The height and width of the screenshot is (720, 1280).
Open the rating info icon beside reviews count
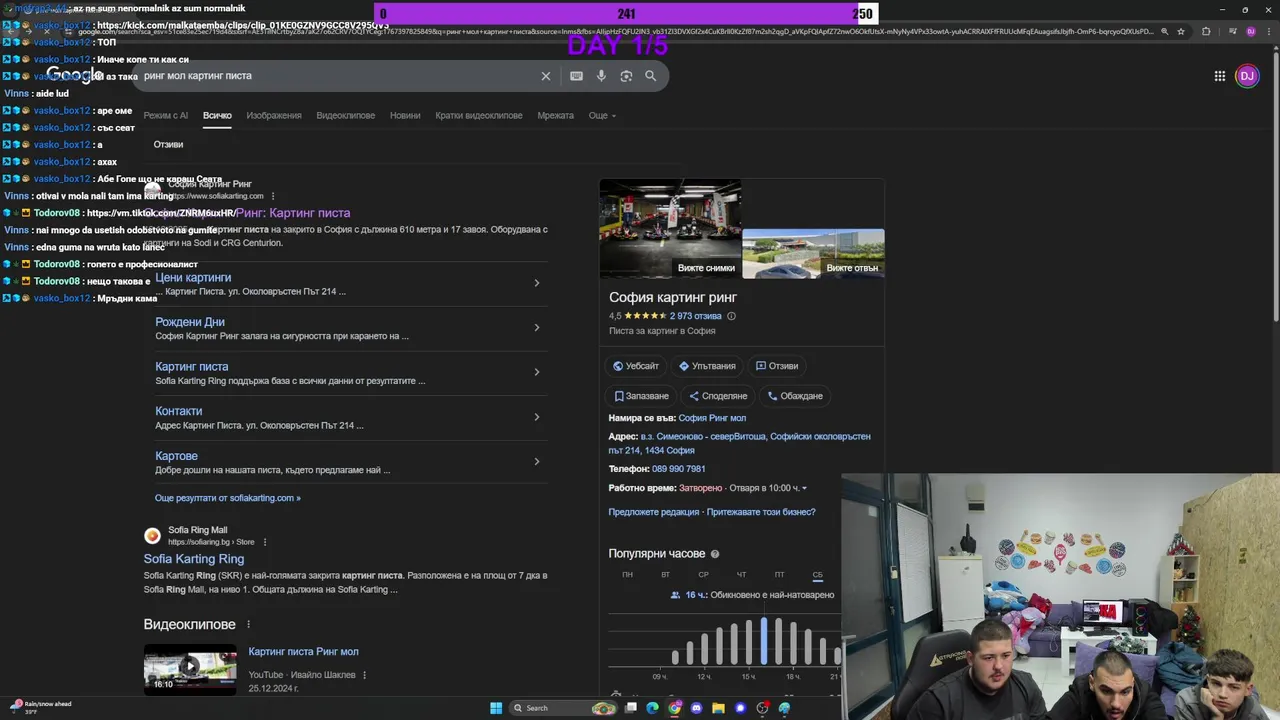(x=731, y=316)
